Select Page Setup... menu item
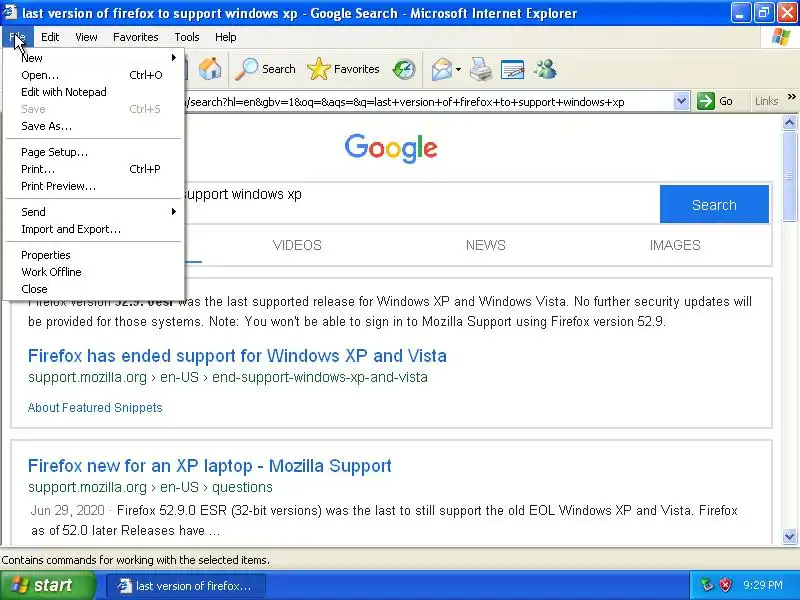This screenshot has width=800, height=600. pos(94,152)
